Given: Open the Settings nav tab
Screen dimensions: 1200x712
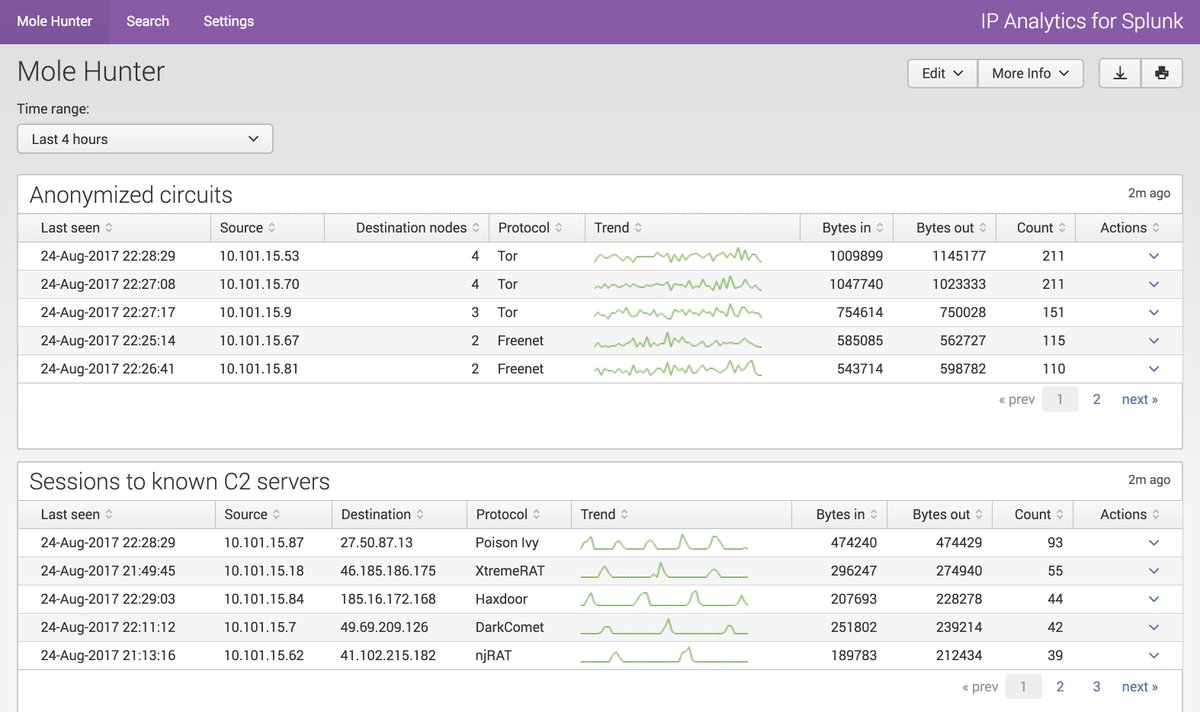Looking at the screenshot, I should coord(229,21).
